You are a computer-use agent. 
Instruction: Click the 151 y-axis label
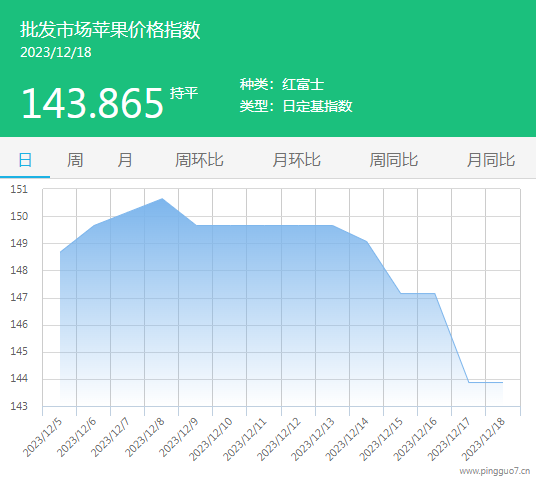[x=19, y=189]
